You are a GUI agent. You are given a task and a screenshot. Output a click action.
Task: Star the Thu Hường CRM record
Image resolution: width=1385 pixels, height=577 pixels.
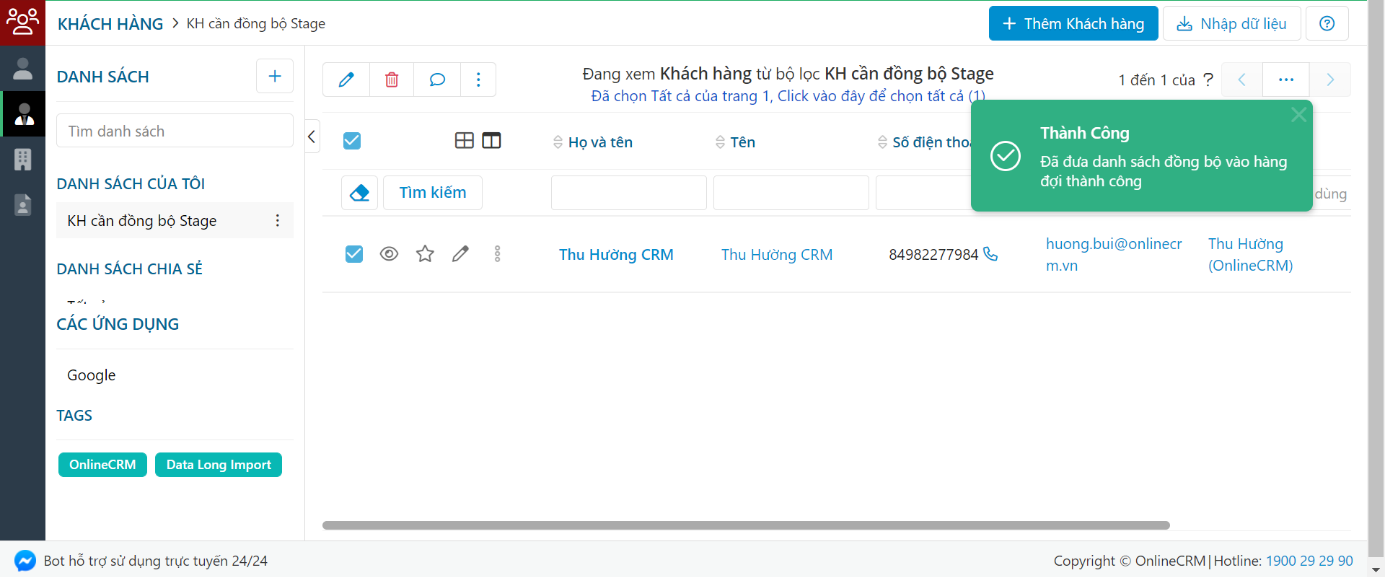click(x=424, y=254)
